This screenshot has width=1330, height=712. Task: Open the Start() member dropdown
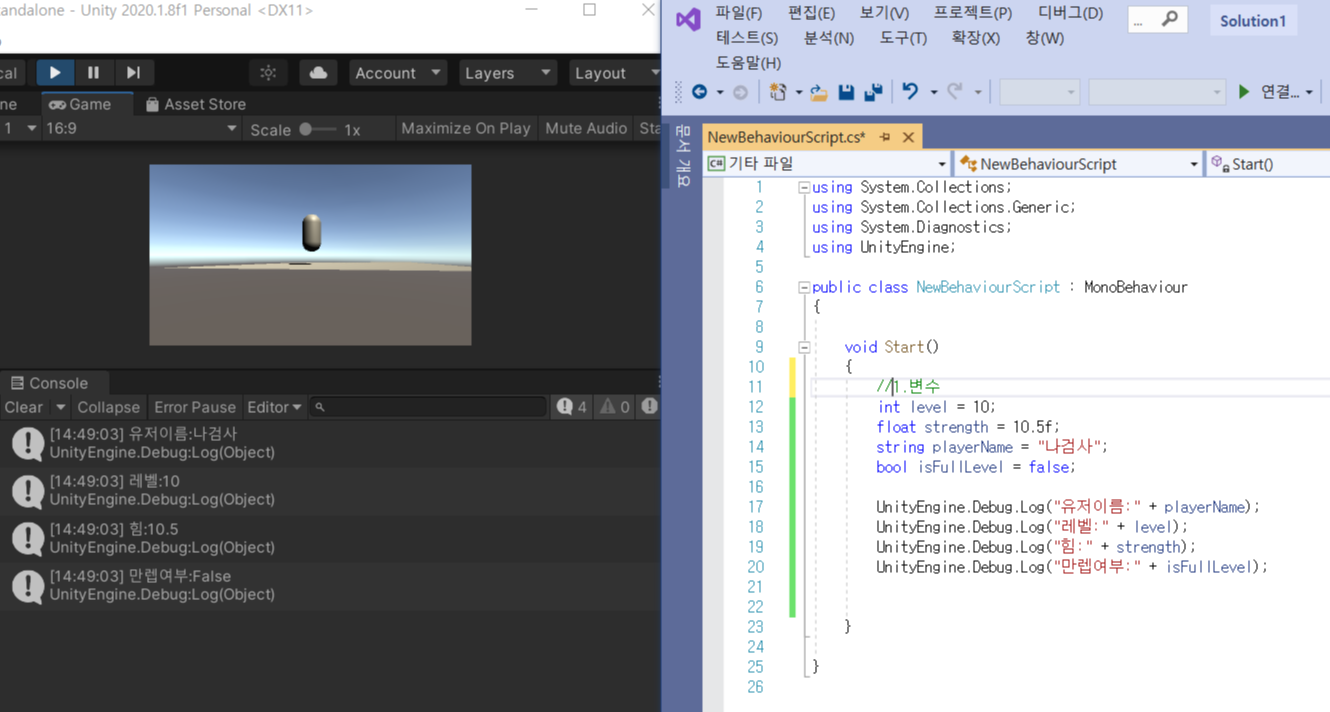[1268, 163]
